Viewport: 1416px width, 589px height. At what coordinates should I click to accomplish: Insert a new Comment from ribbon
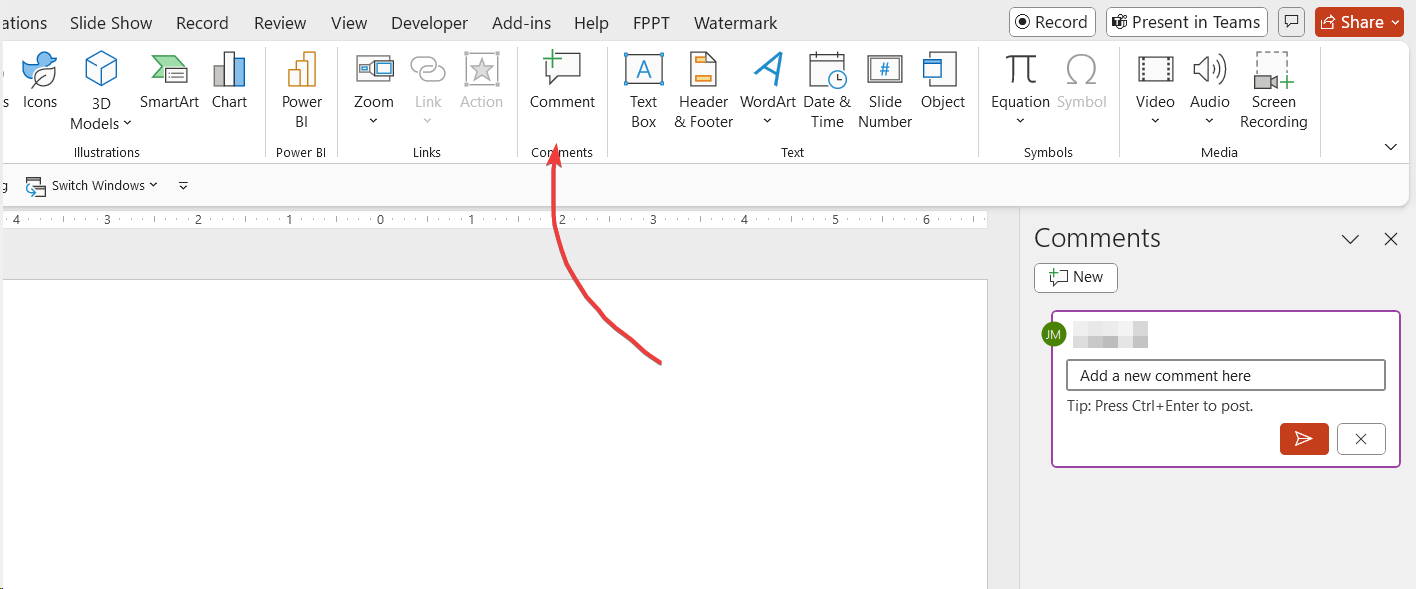point(562,82)
